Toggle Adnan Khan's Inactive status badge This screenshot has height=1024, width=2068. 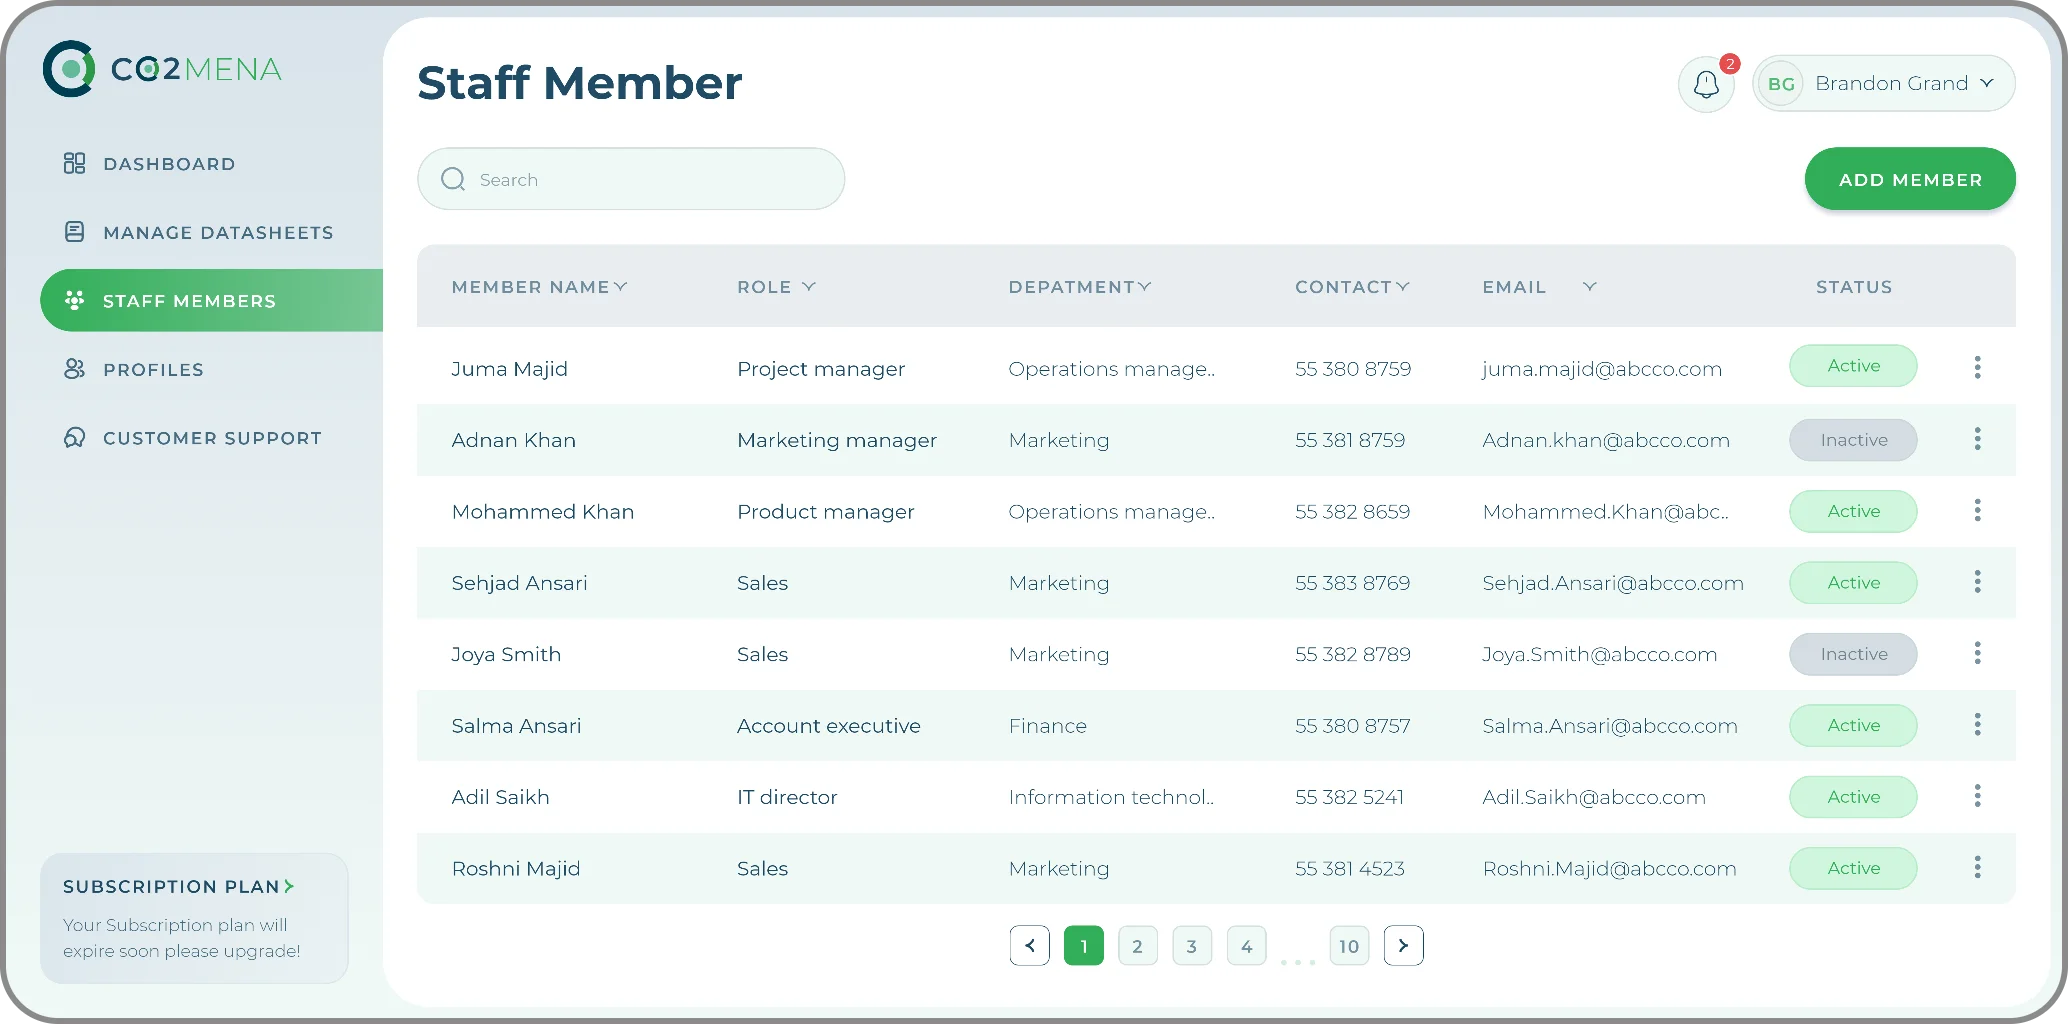point(1852,440)
